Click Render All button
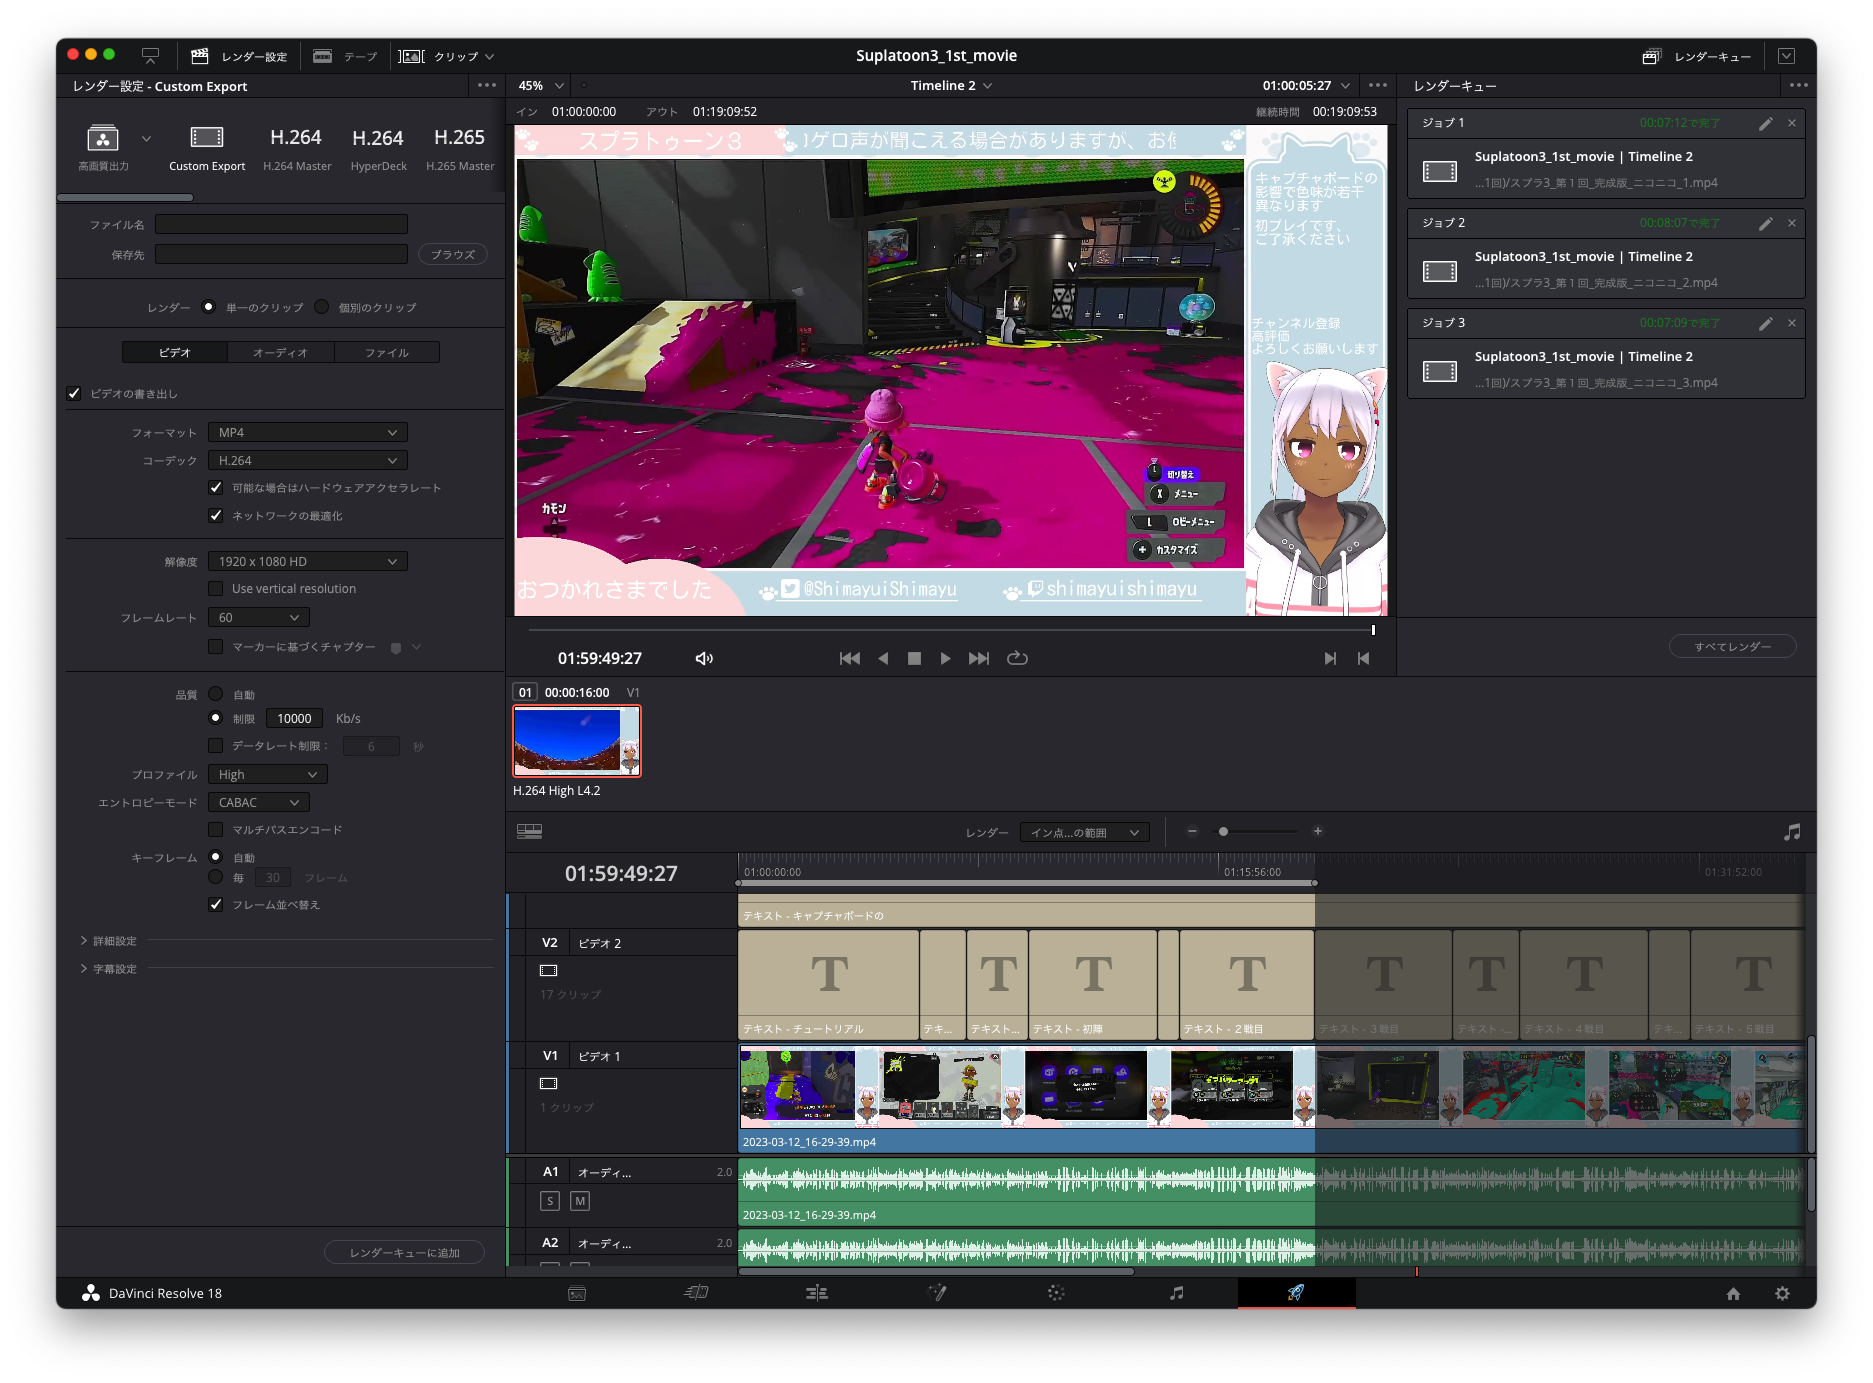 pyautogui.click(x=1732, y=646)
